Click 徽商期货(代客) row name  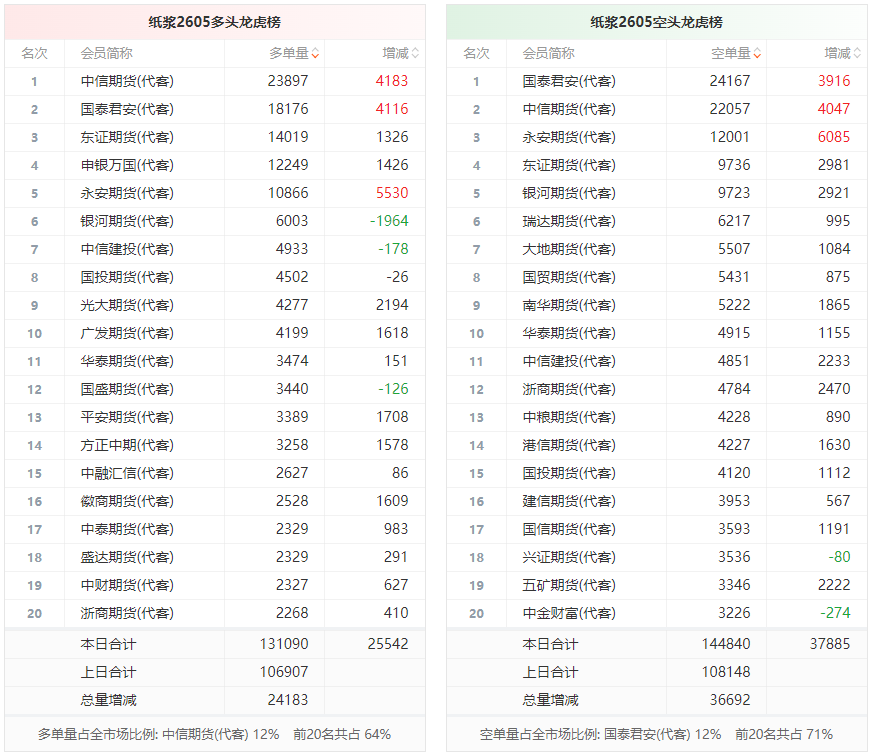127,501
